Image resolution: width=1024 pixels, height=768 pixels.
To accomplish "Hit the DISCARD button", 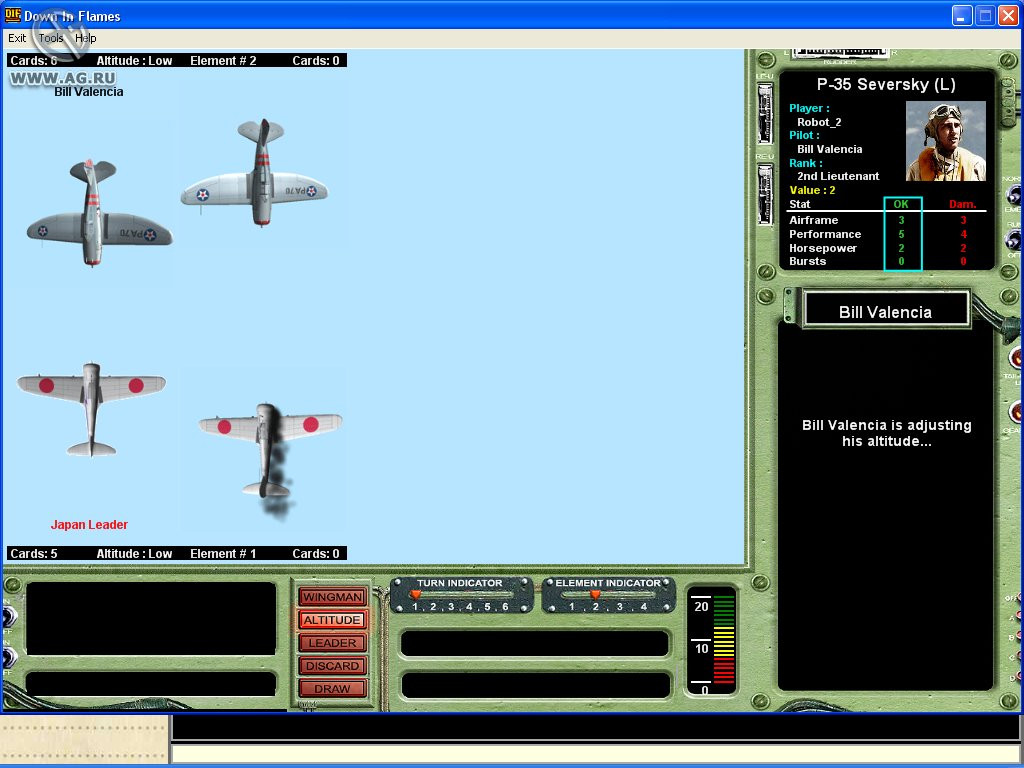I will coord(332,665).
